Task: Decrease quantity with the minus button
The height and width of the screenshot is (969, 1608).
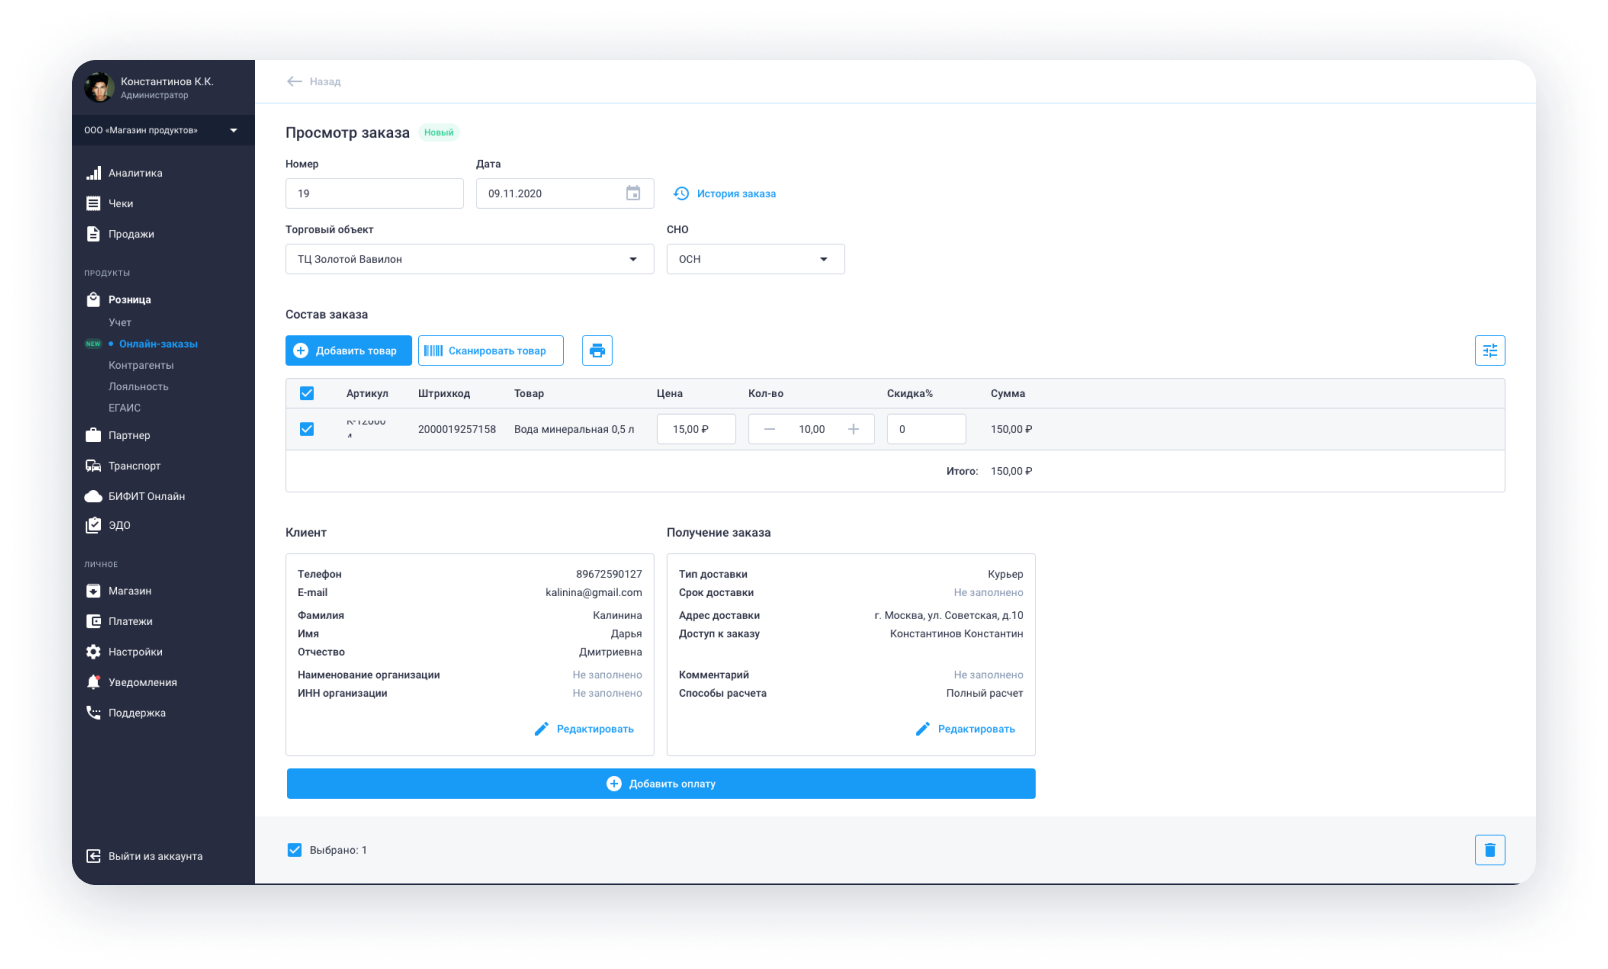Action: click(769, 429)
